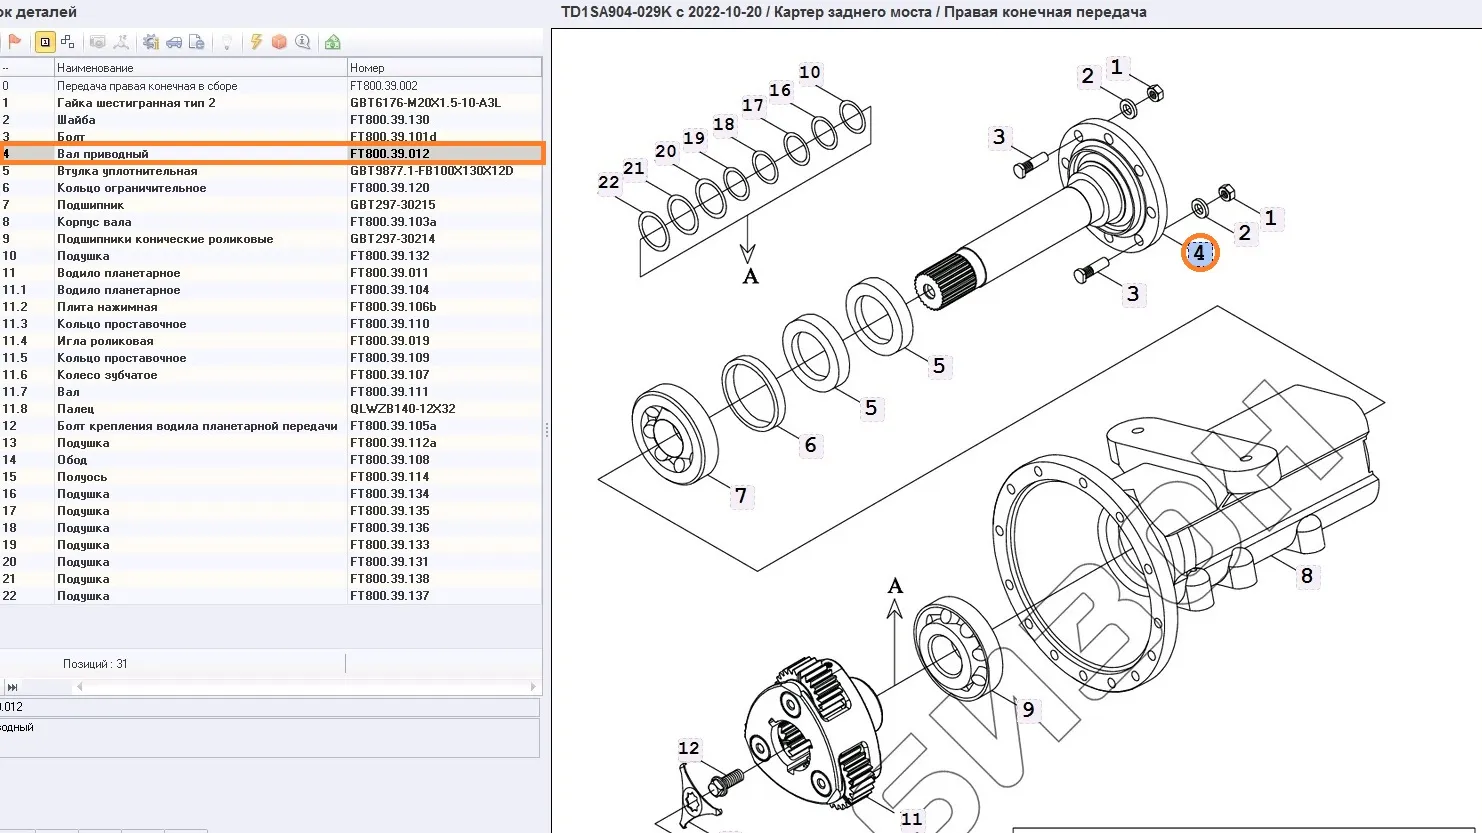
Task: Click callout number 11 on the diagram
Action: (911, 819)
